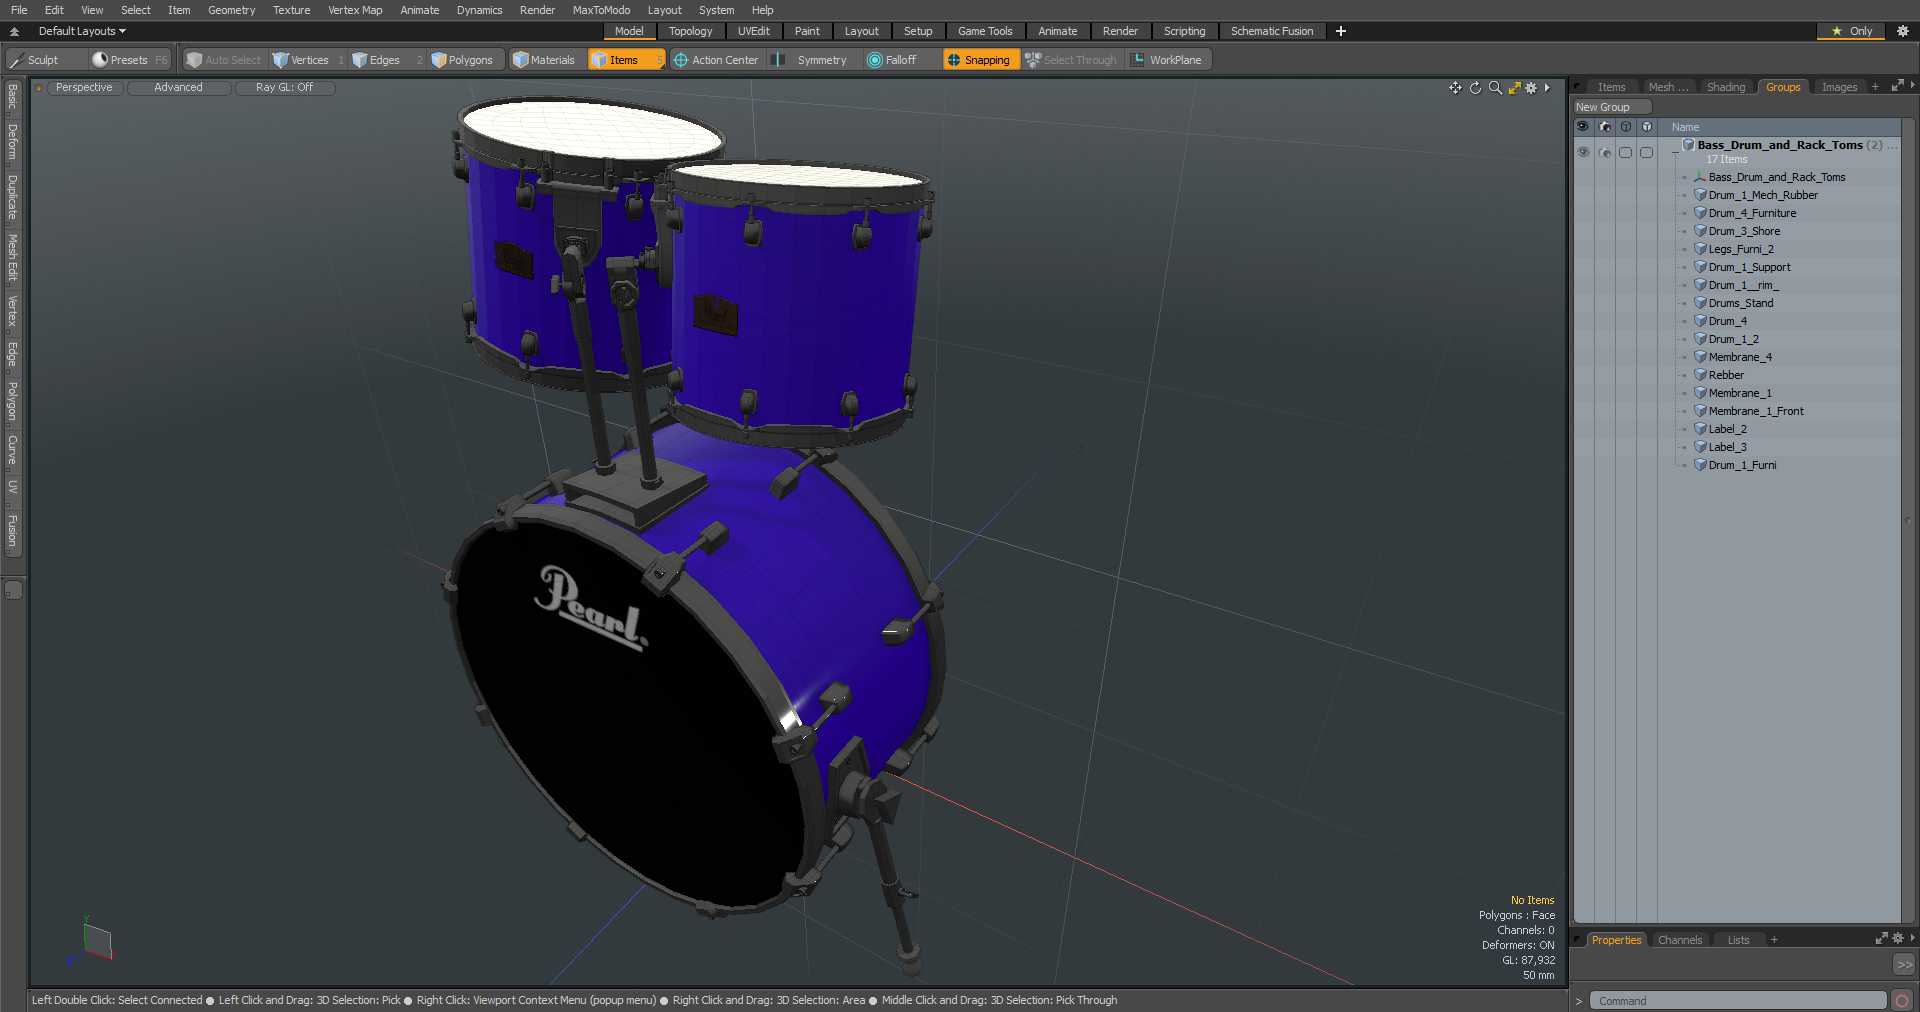The height and width of the screenshot is (1012, 1920).
Task: Open the Lists tab
Action: (1738, 940)
